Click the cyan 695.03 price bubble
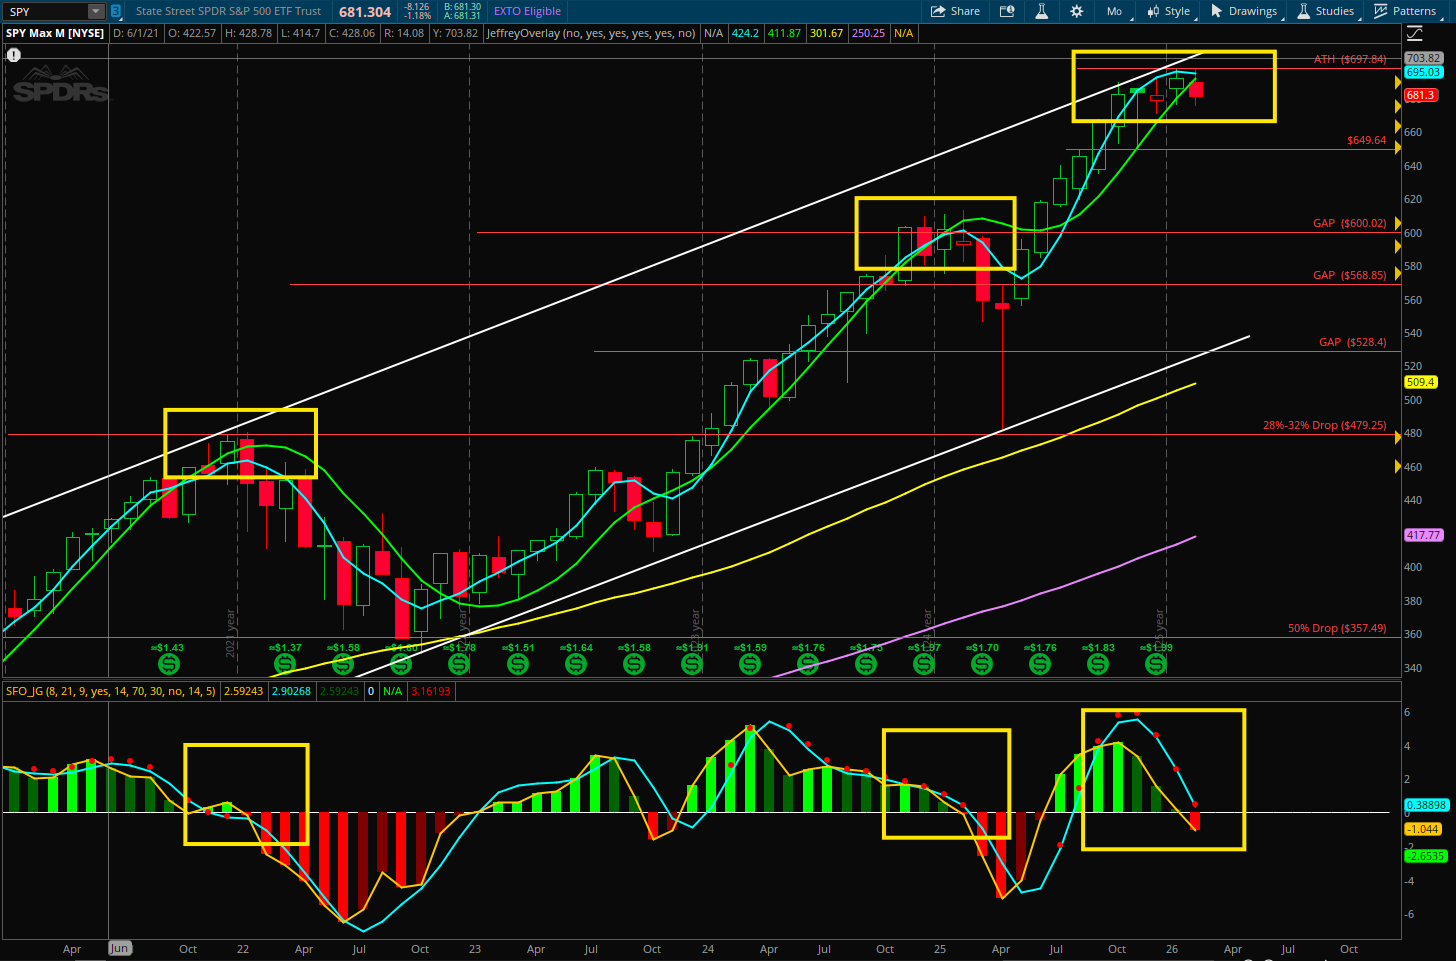1456x961 pixels. point(1423,72)
